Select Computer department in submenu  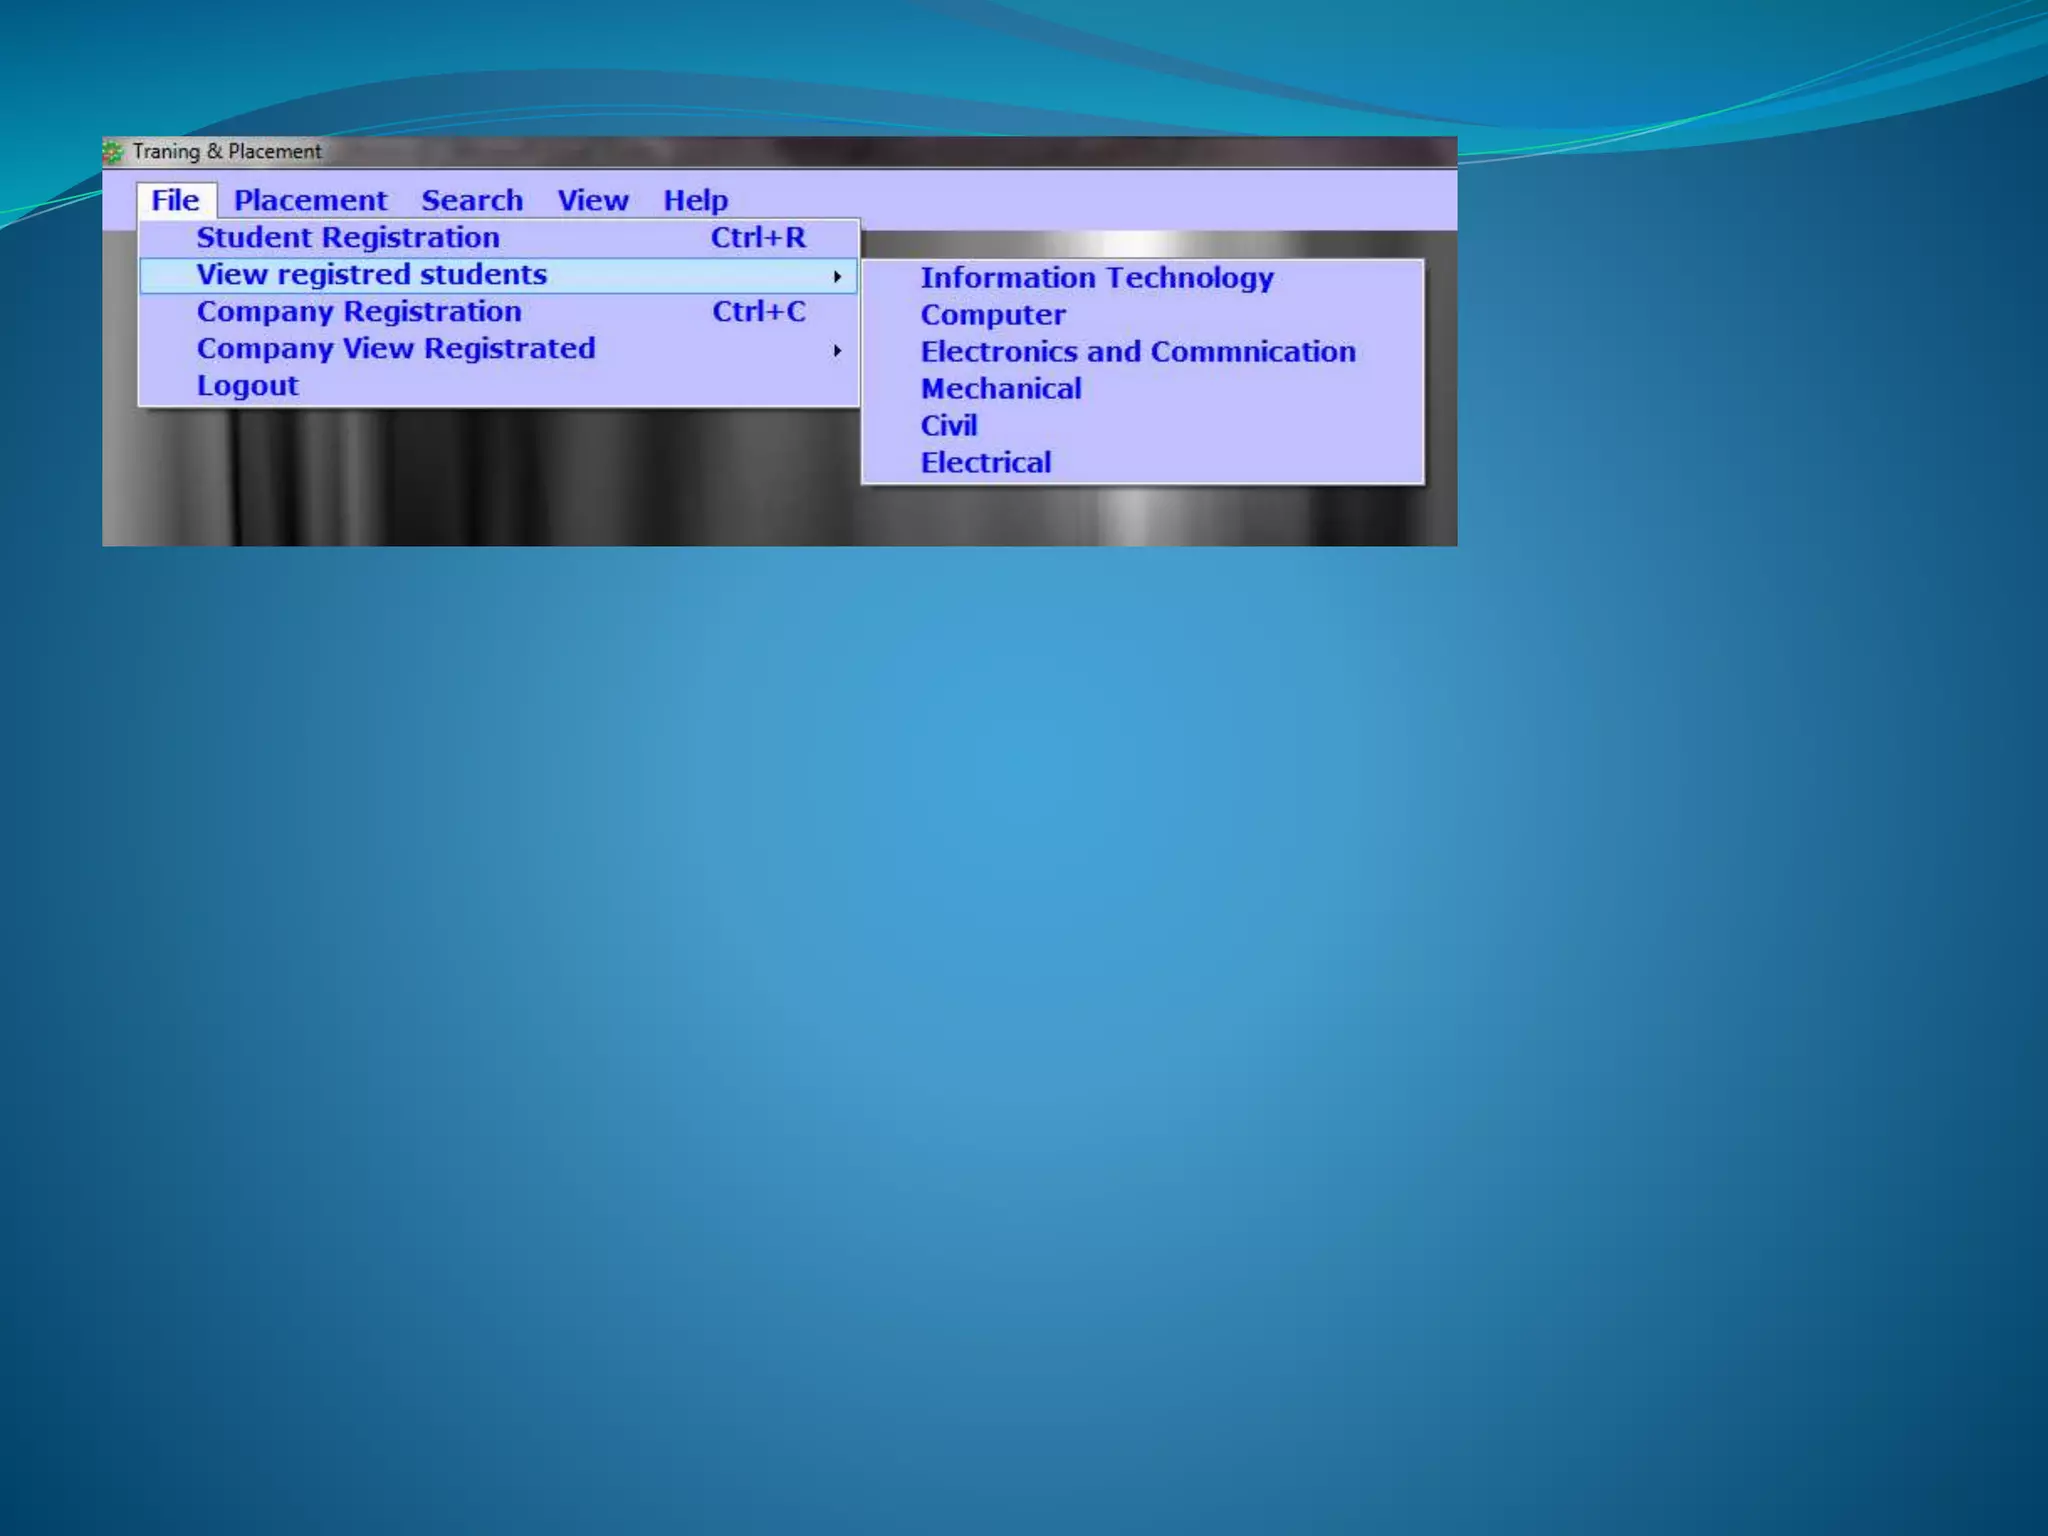coord(993,315)
